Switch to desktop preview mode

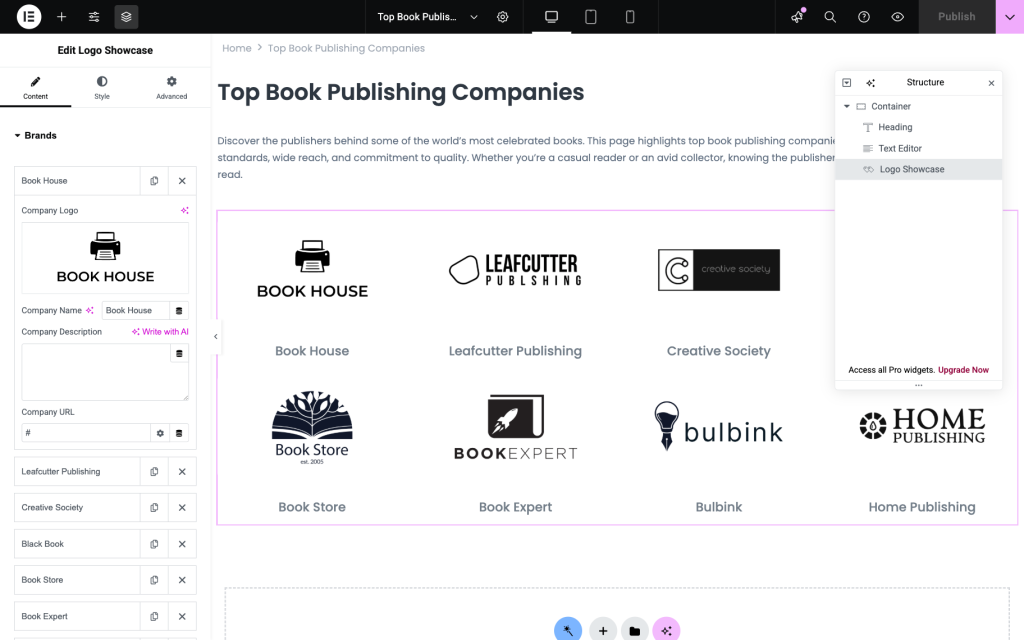(552, 17)
